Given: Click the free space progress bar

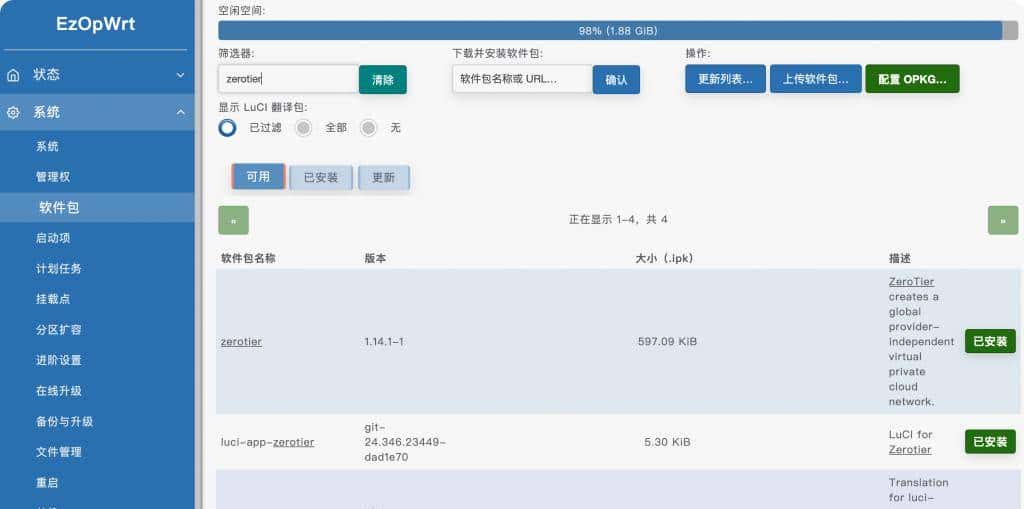Looking at the screenshot, I should (618, 30).
